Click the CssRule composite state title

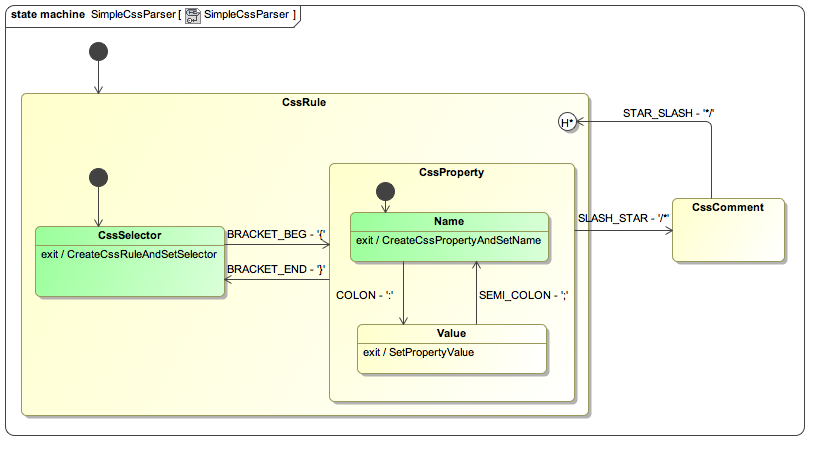tap(305, 102)
